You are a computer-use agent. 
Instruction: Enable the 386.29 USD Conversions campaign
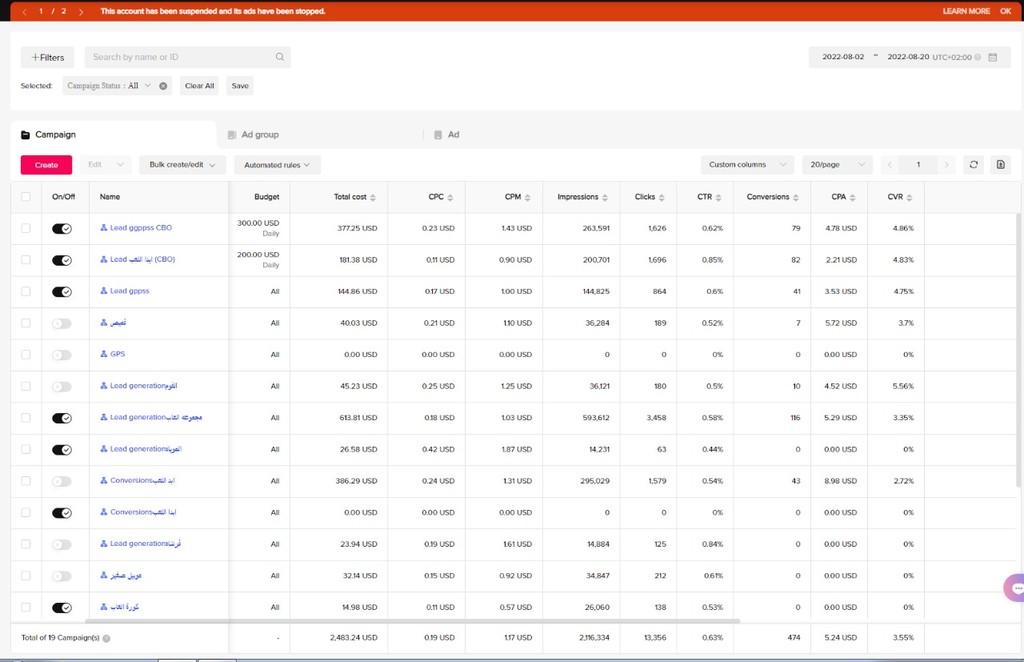[x=62, y=481]
